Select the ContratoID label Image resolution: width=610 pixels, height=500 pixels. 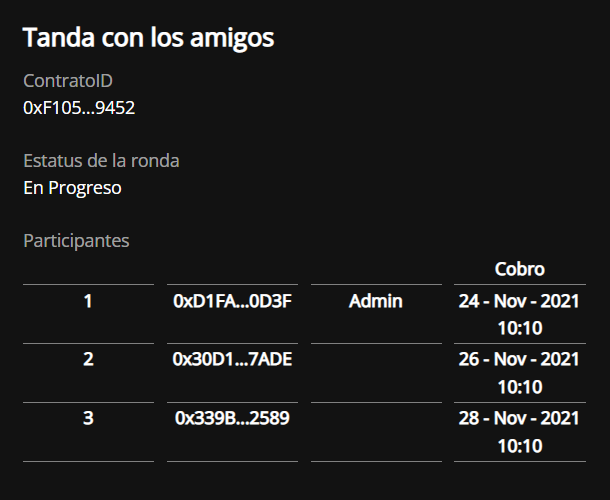[68, 81]
